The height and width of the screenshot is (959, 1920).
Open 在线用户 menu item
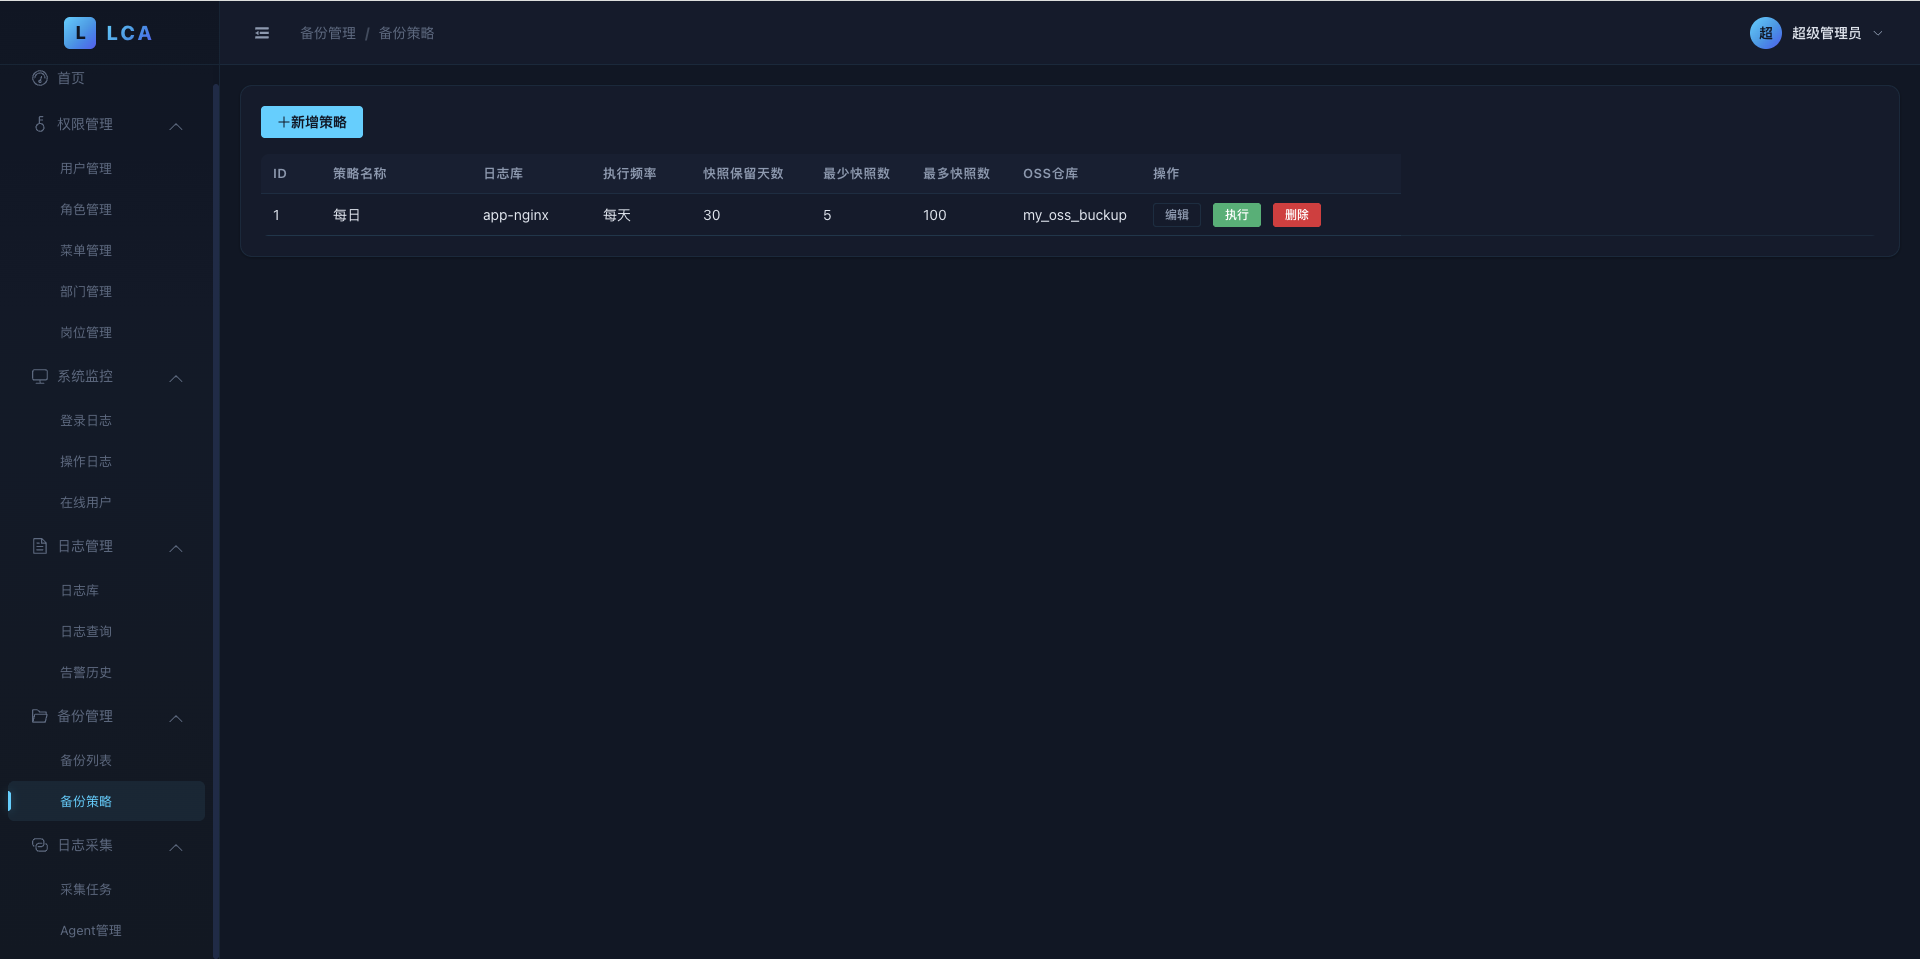click(x=86, y=502)
